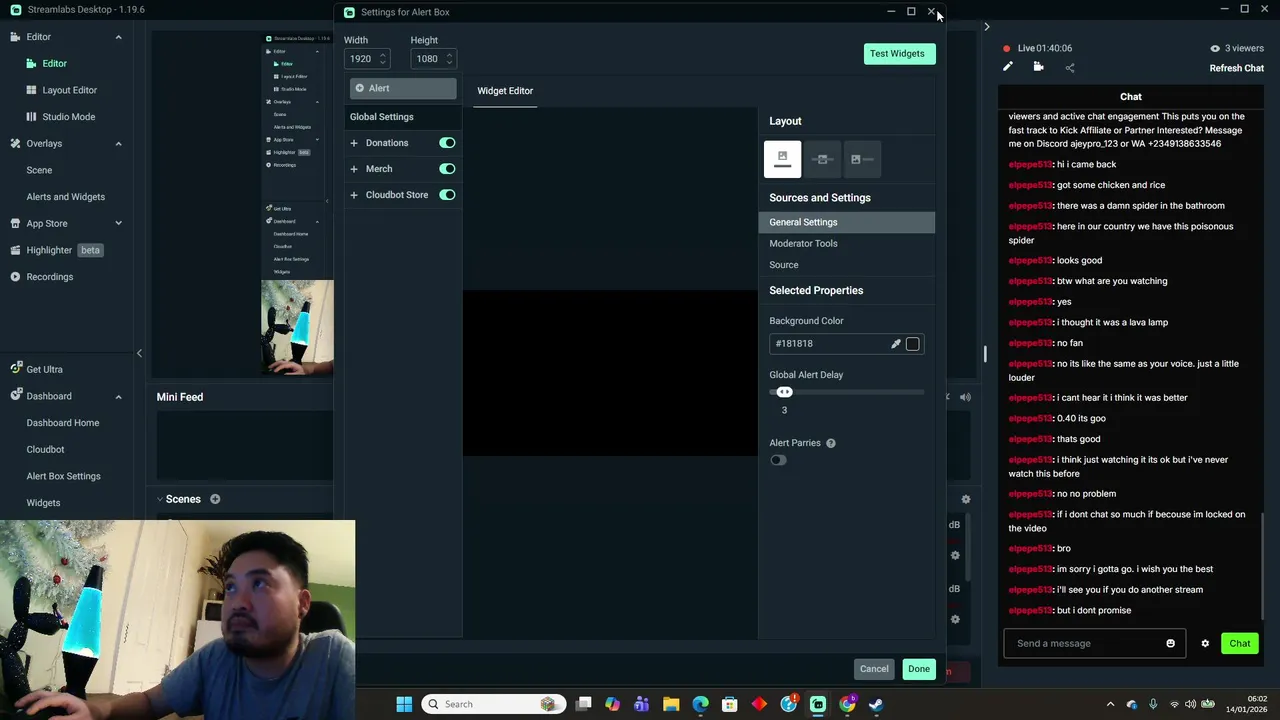Viewport: 1280px width, 720px height.
Task: Open Alert Box Settings in sidebar
Action: 63,476
